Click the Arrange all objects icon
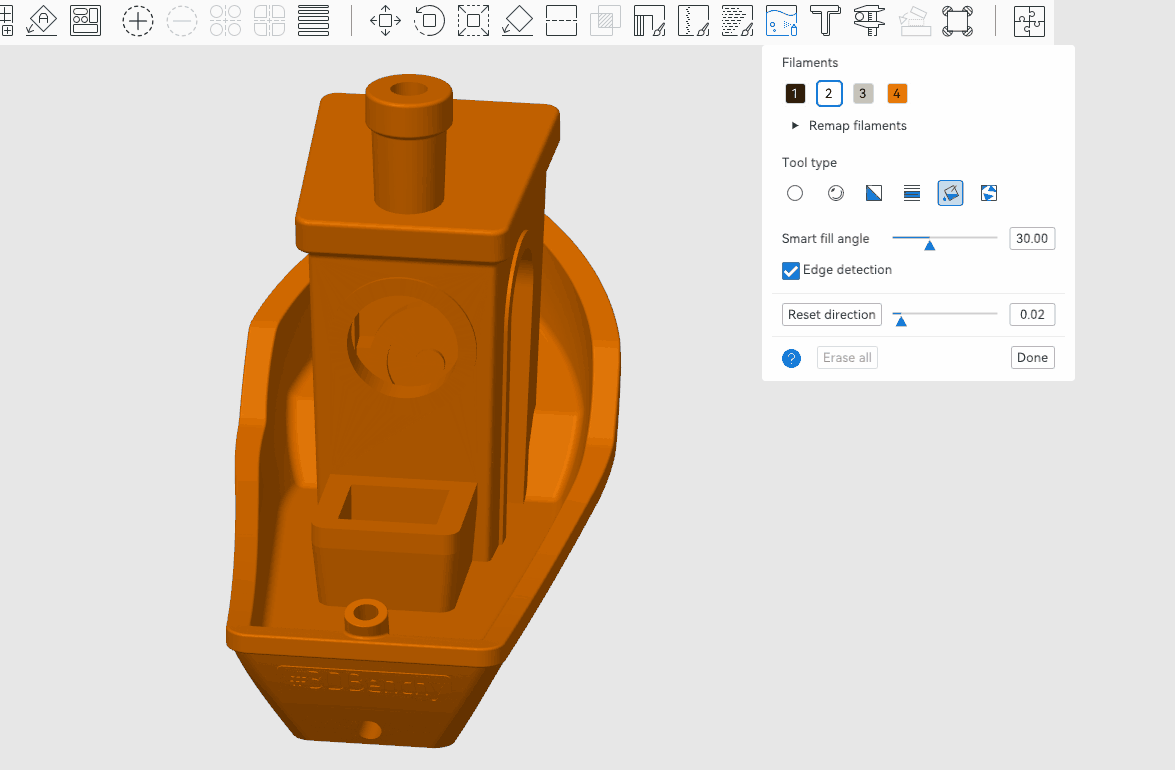The image size is (1175, 770). point(85,20)
